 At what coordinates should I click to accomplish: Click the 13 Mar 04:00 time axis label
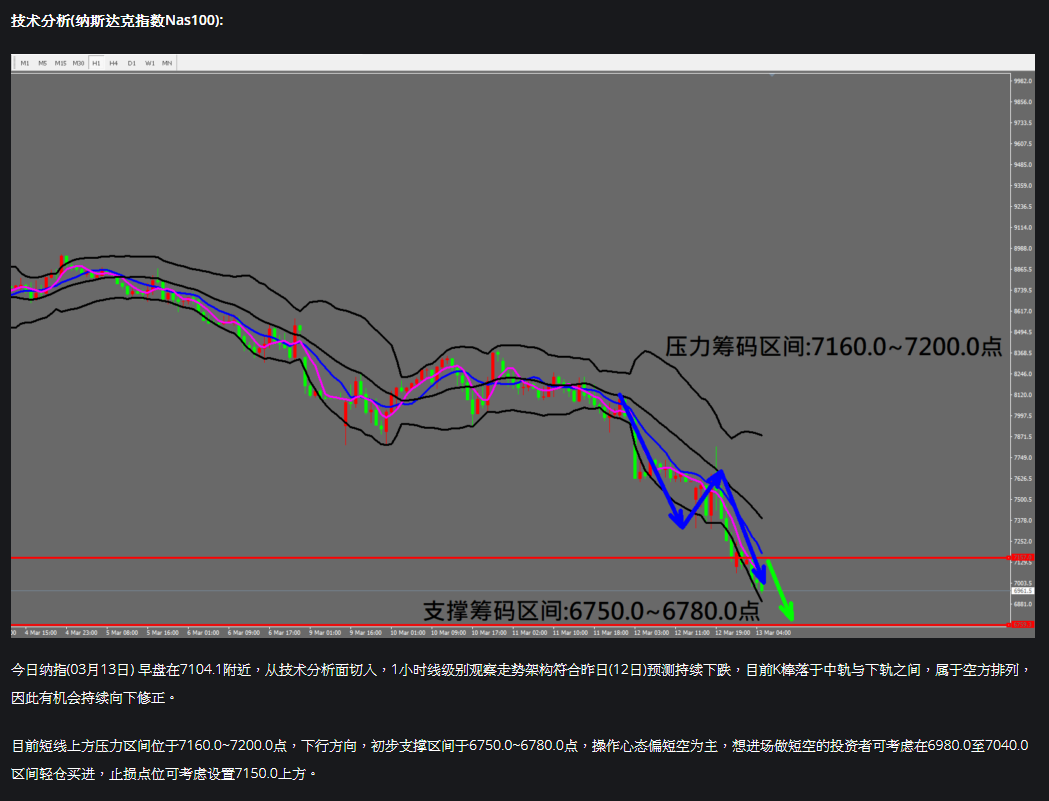(773, 632)
